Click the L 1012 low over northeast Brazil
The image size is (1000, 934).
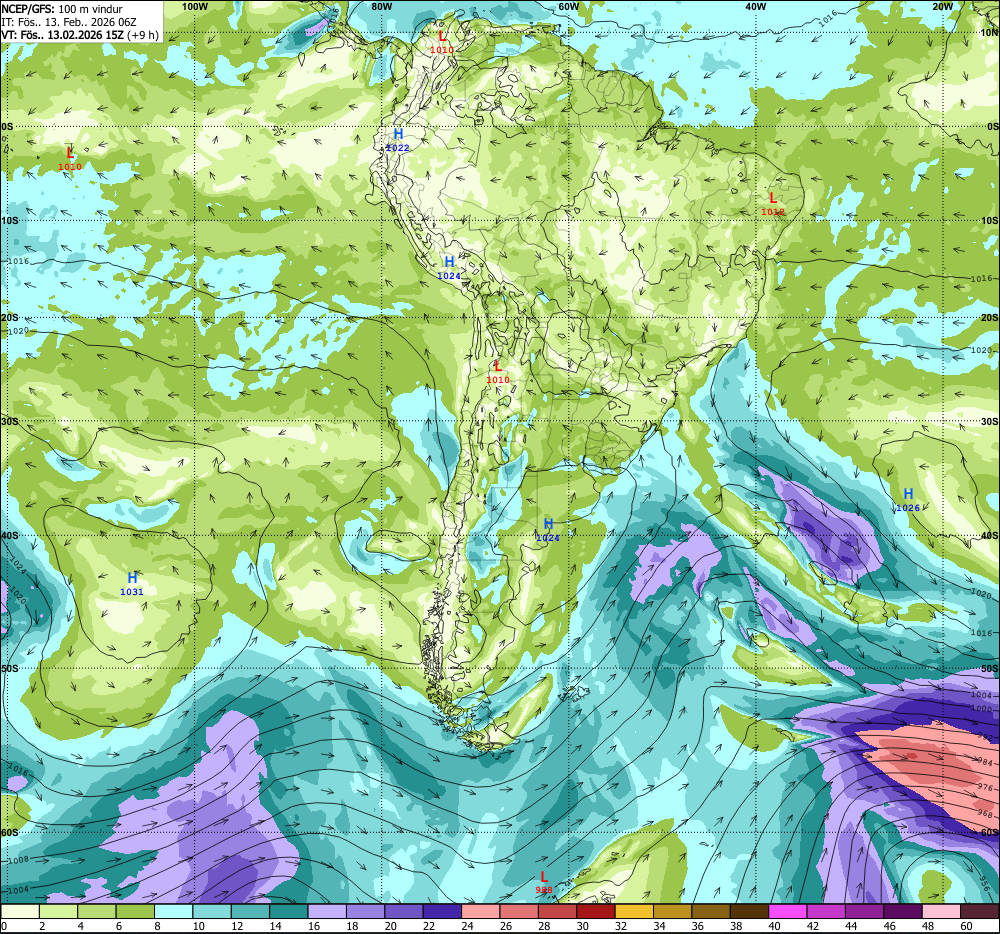(x=773, y=203)
